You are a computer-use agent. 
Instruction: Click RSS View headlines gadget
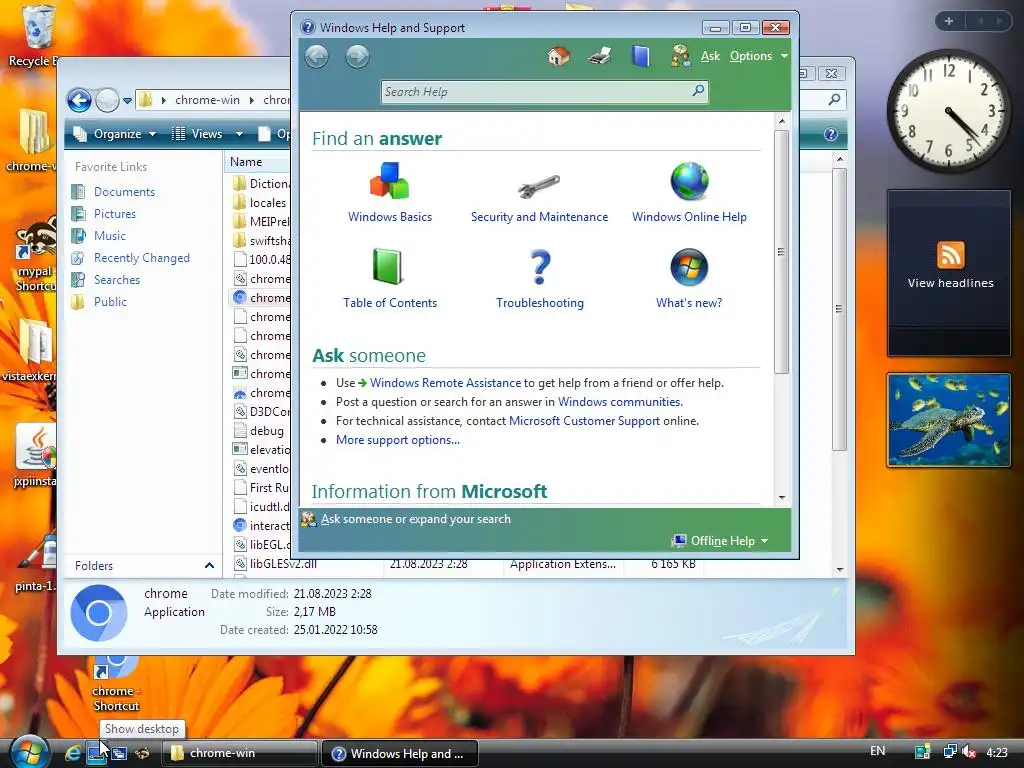coord(949,272)
